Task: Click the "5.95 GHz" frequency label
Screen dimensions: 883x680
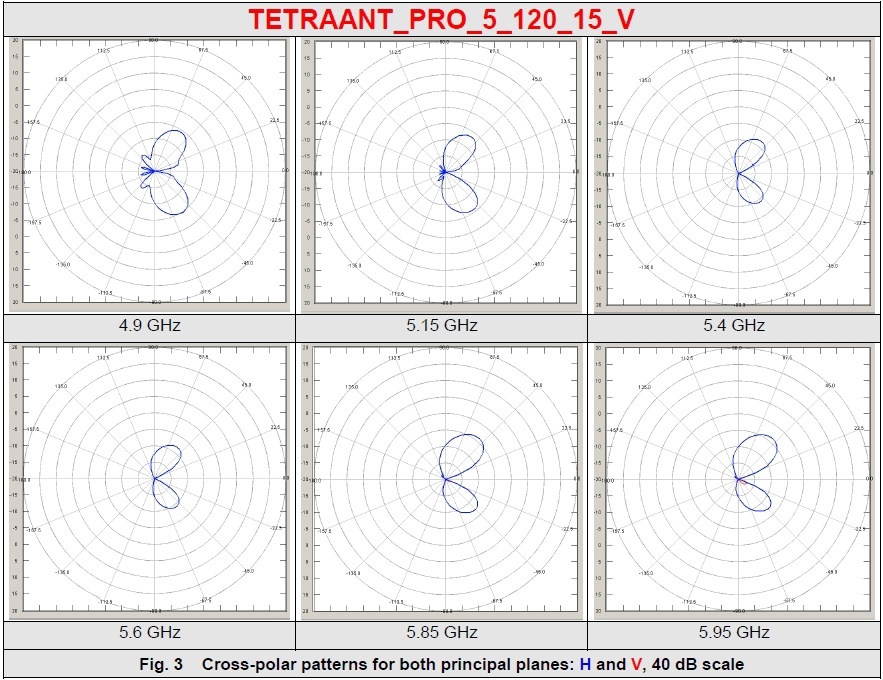Action: 735,632
